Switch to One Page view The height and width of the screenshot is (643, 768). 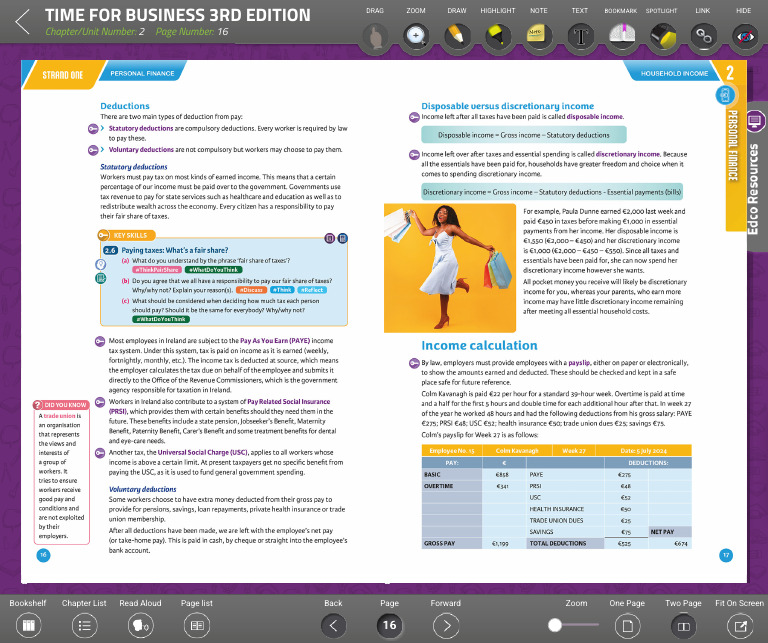627,625
